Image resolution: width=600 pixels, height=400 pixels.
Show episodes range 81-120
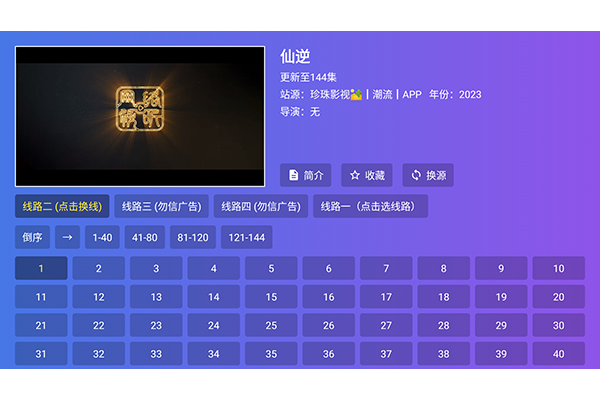click(193, 237)
